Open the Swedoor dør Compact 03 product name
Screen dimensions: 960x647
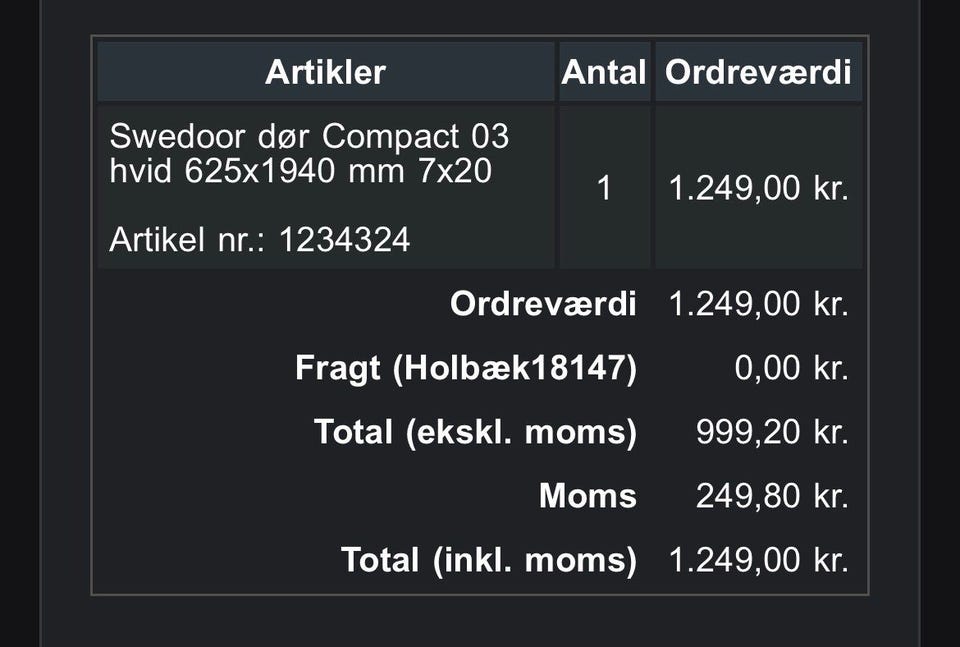[x=309, y=135]
